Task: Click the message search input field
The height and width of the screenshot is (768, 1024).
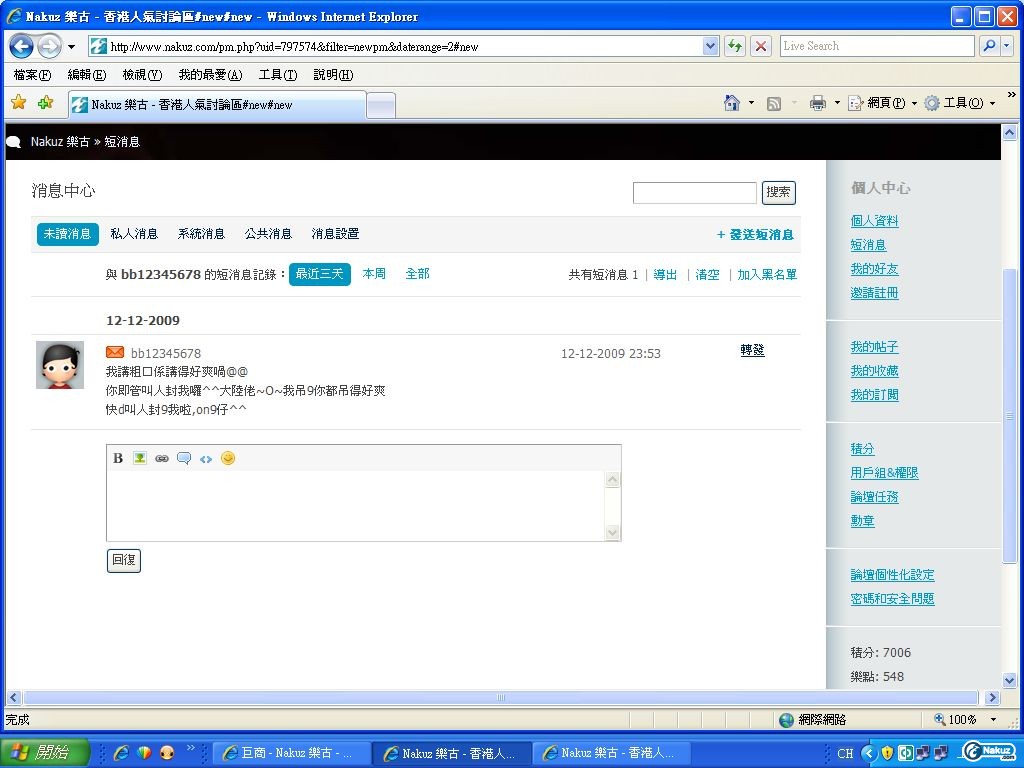Action: tap(694, 193)
